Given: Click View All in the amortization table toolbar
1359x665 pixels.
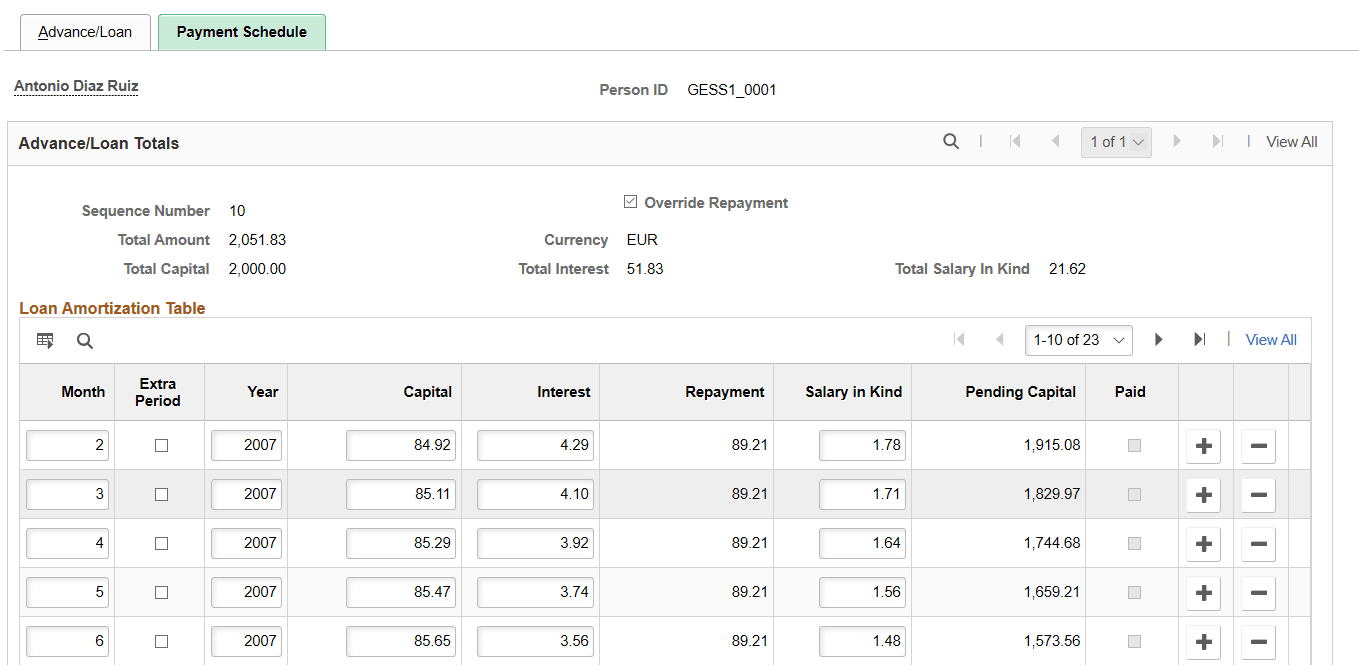Looking at the screenshot, I should (x=1270, y=339).
